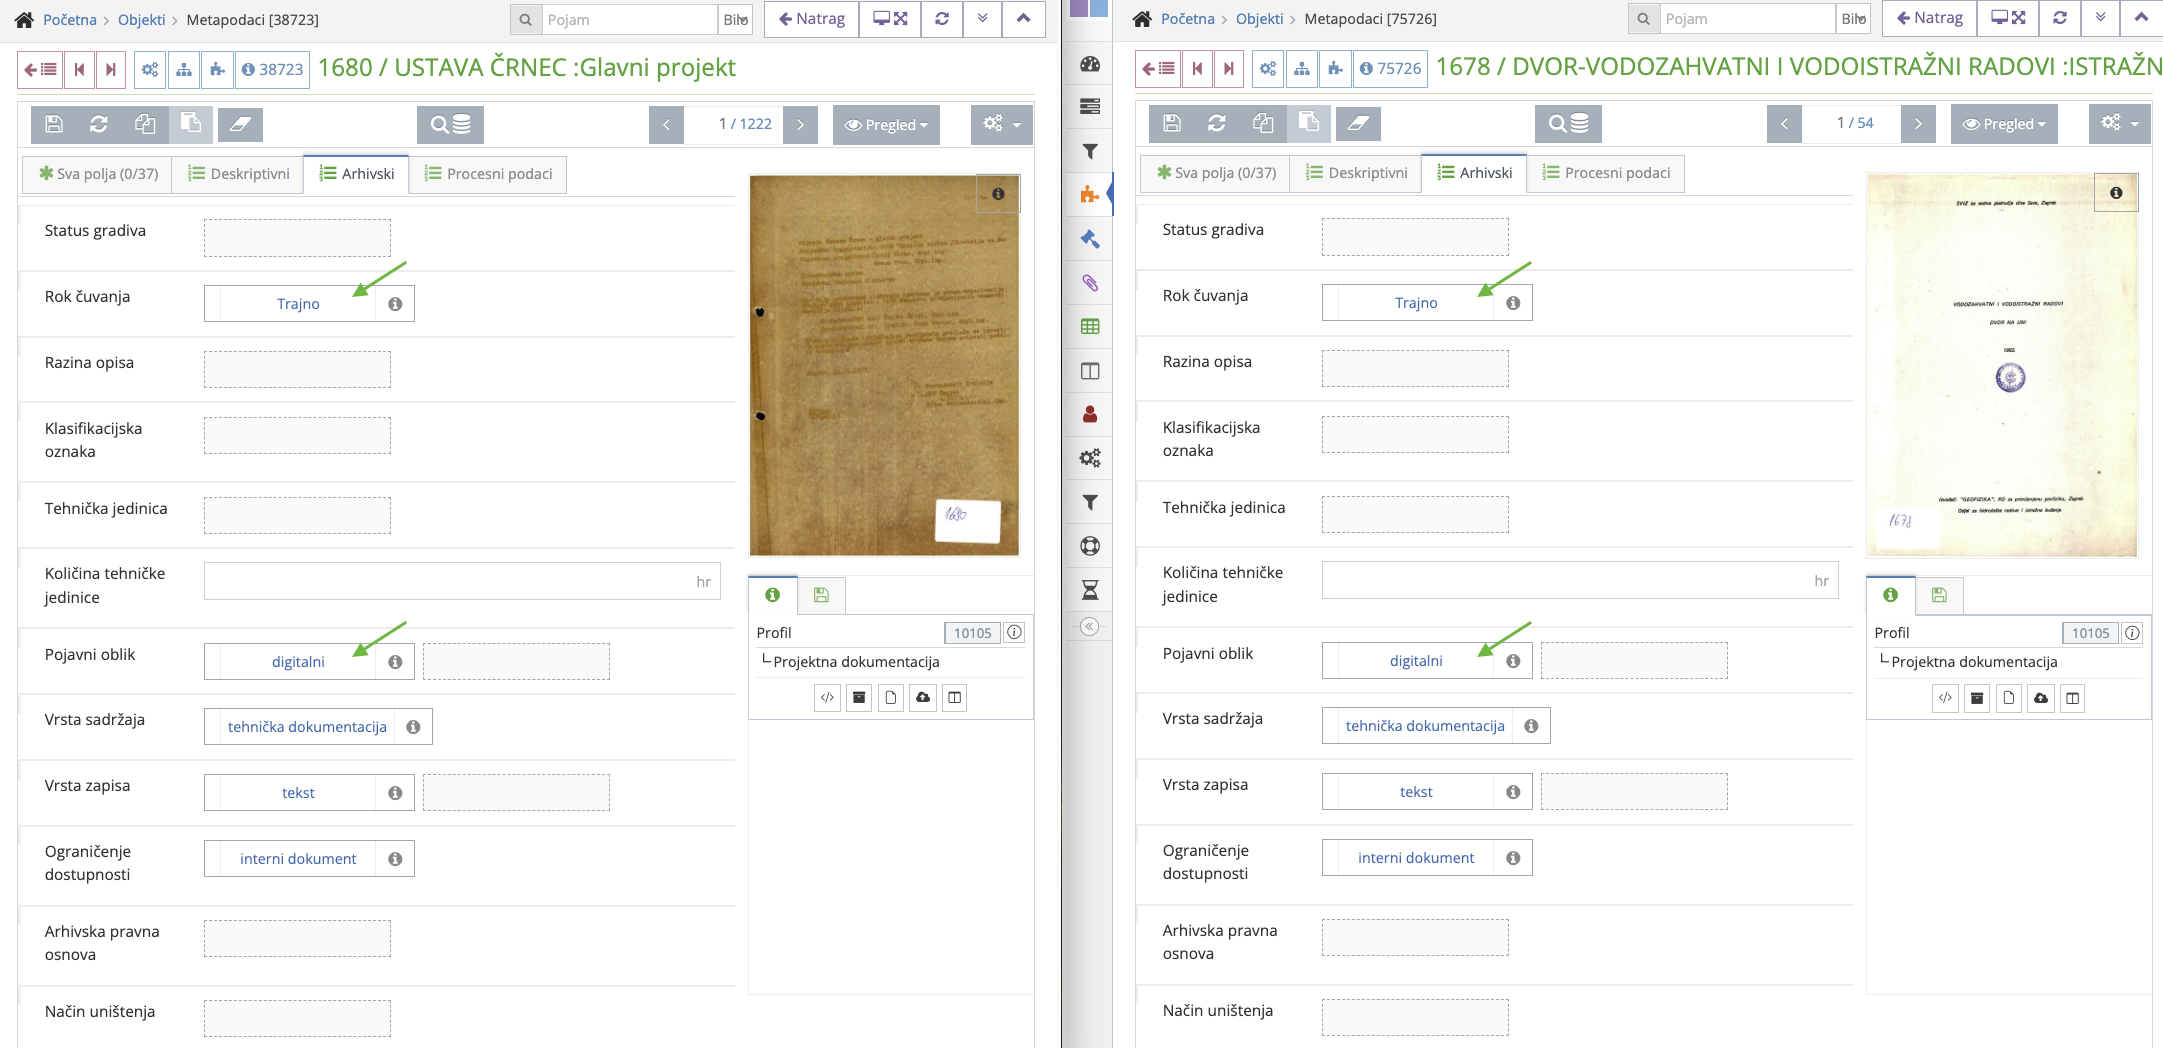This screenshot has width=2163, height=1048.
Task: Click the Natrag button in the left window
Action: click(x=811, y=19)
